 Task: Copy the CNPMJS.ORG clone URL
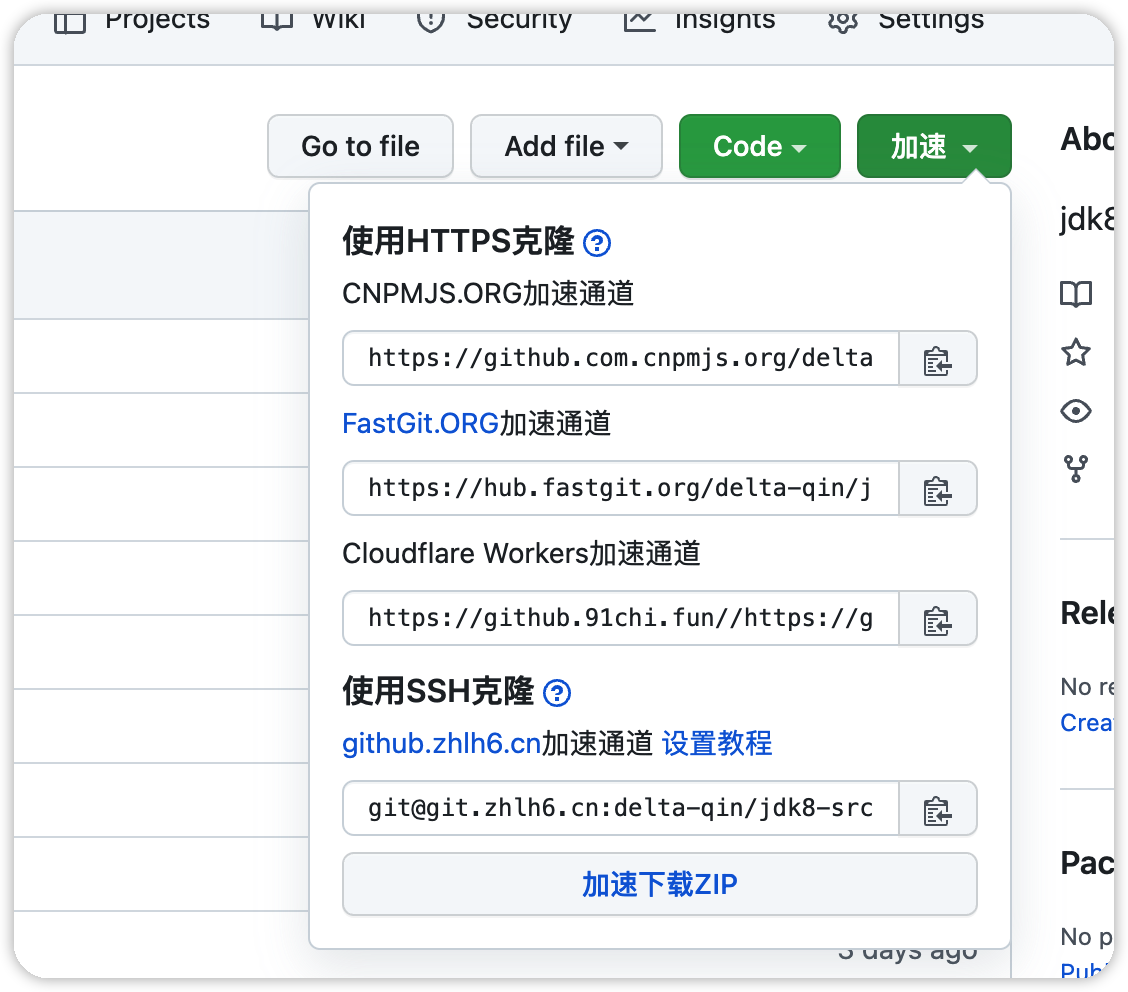(x=937, y=358)
